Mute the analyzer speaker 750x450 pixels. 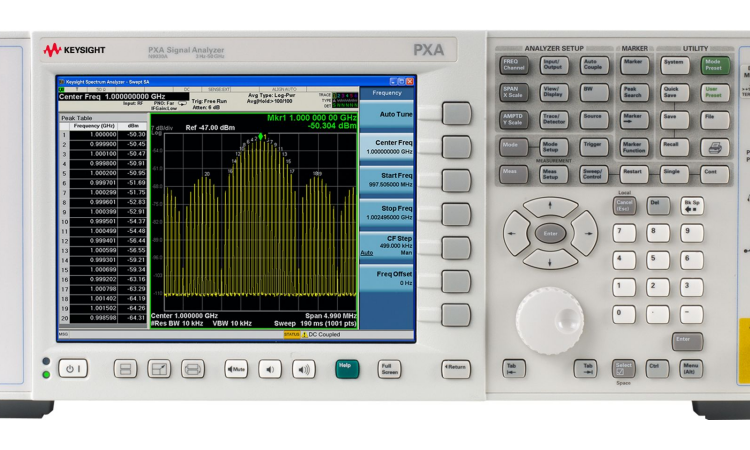tap(236, 369)
